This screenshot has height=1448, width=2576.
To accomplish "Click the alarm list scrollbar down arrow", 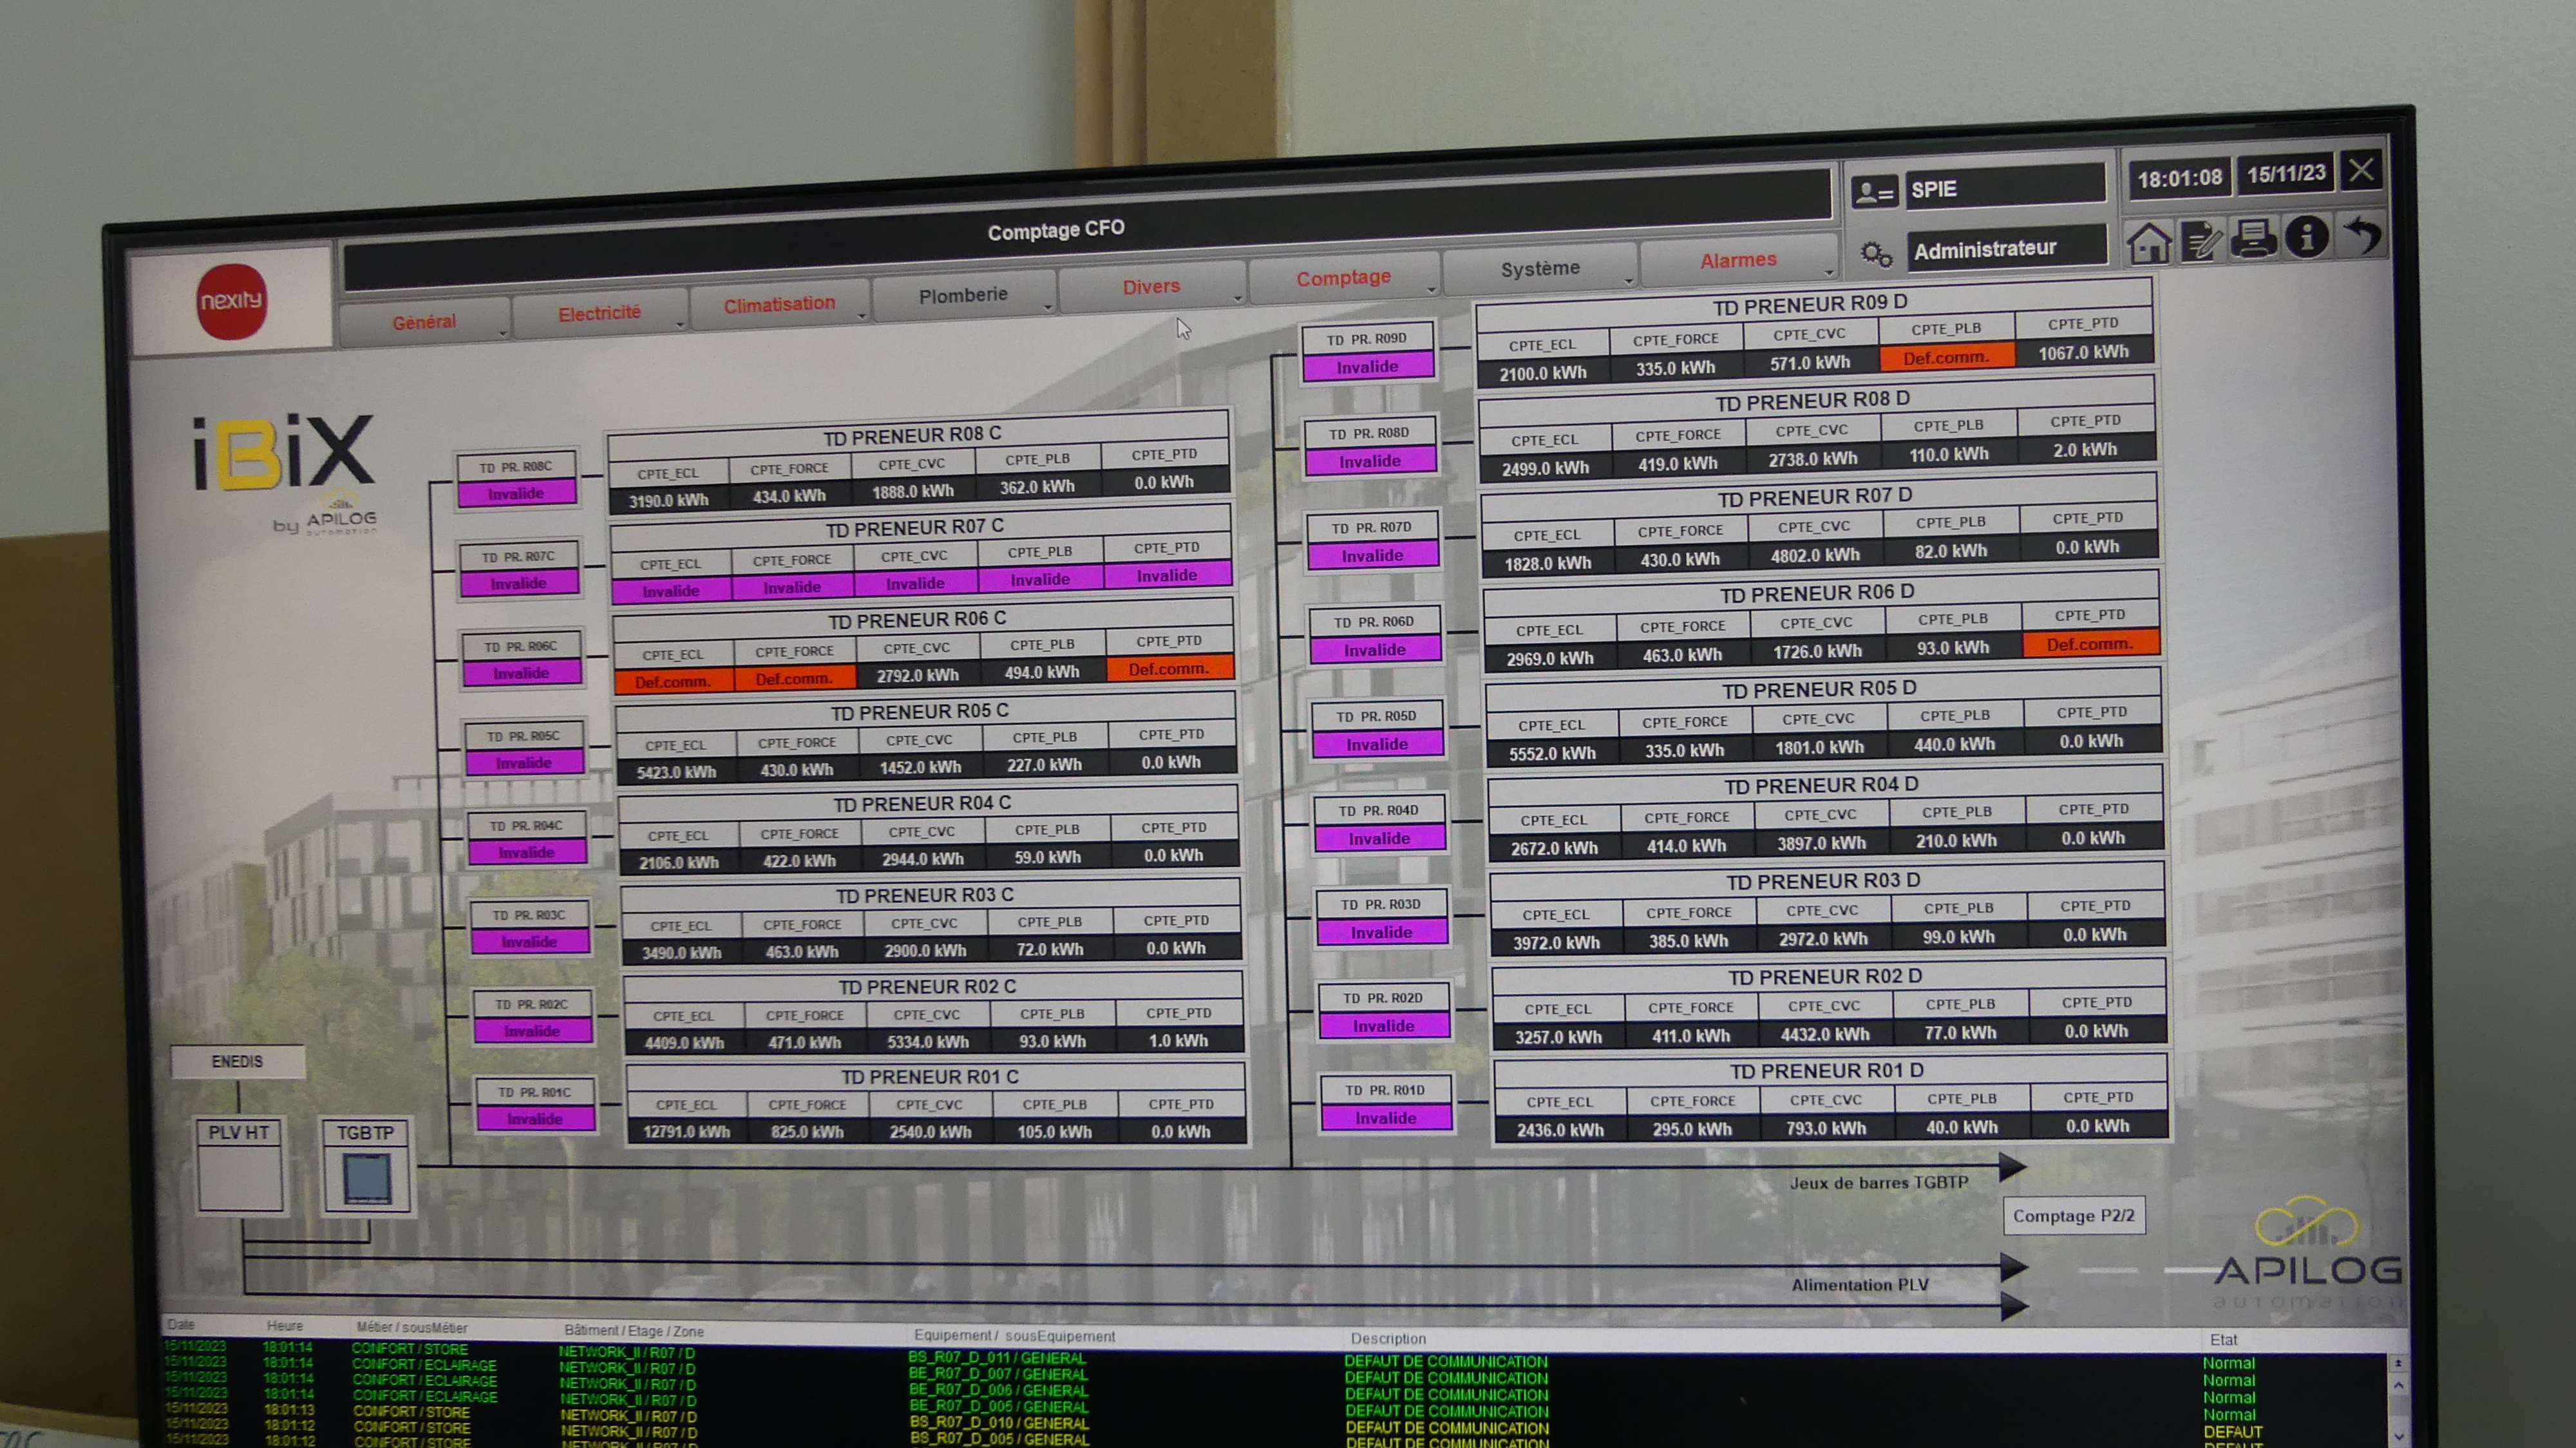I will coord(2398,1436).
